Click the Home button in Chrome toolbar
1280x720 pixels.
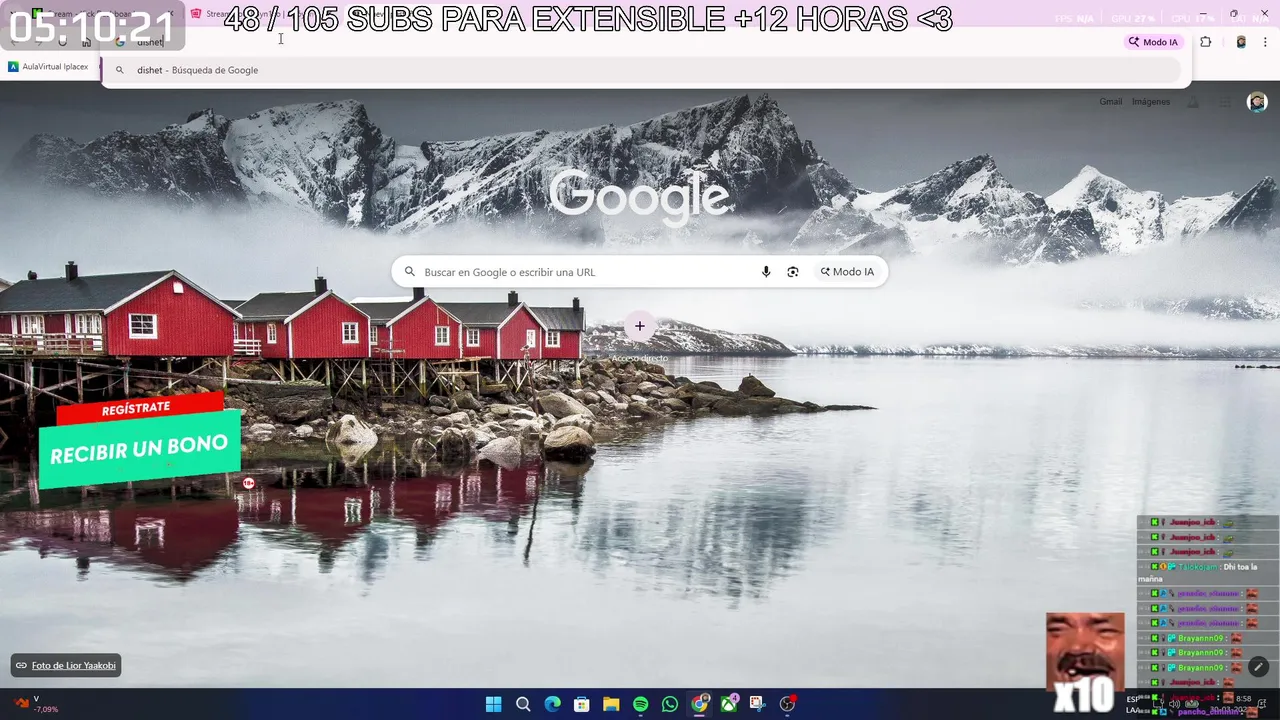pos(86,42)
